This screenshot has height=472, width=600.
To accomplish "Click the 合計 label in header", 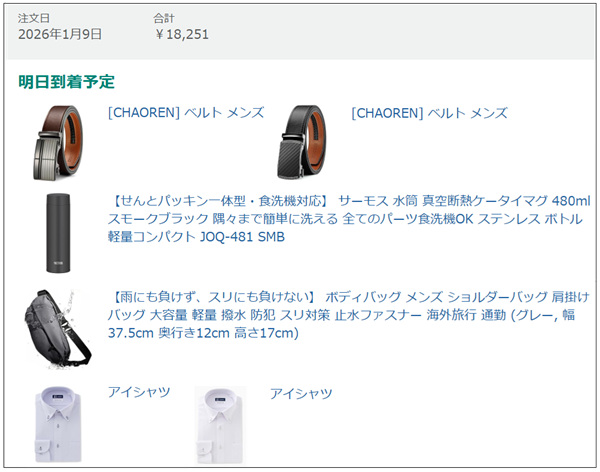I will [x=164, y=18].
